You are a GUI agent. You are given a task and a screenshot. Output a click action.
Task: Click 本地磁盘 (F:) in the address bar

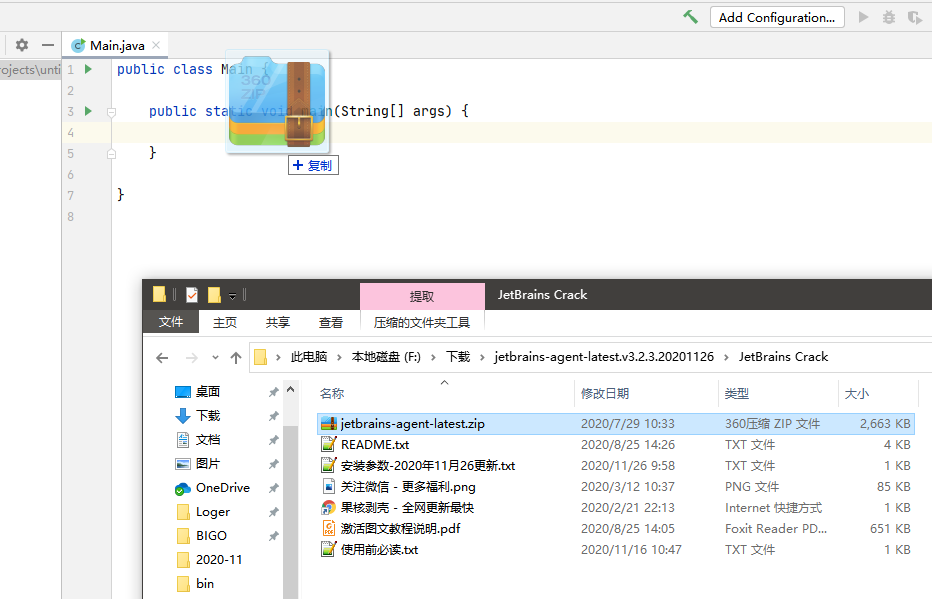coord(386,357)
